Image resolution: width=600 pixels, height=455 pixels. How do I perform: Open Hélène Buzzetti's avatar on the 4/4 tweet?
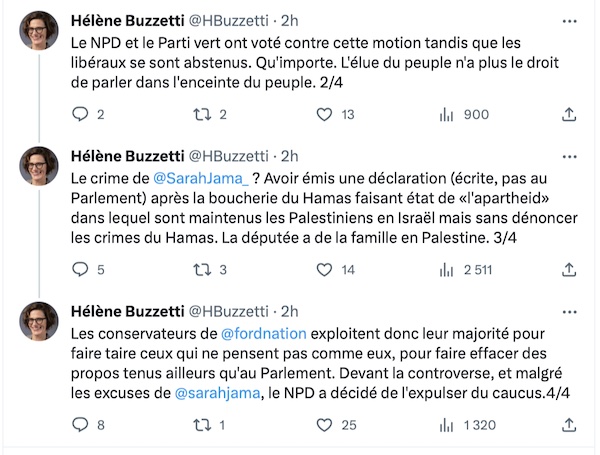coord(39,321)
